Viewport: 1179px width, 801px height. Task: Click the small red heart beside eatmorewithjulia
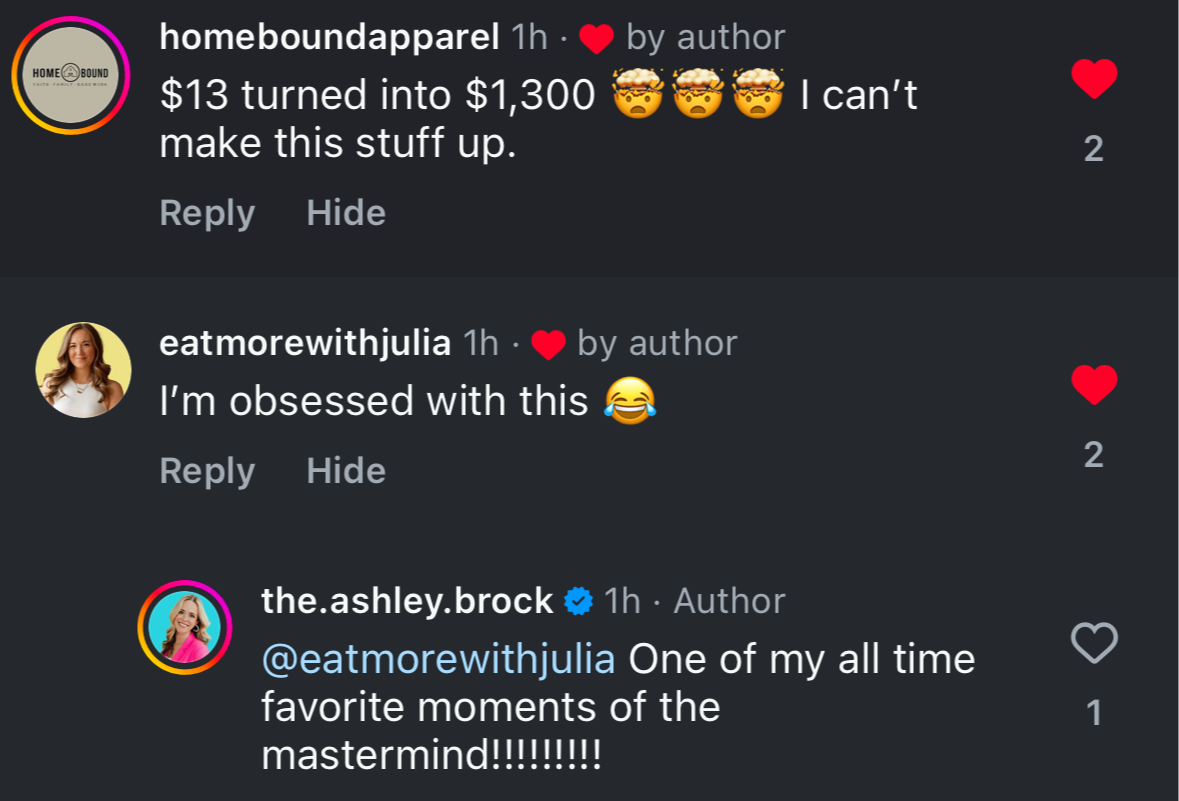(x=548, y=345)
